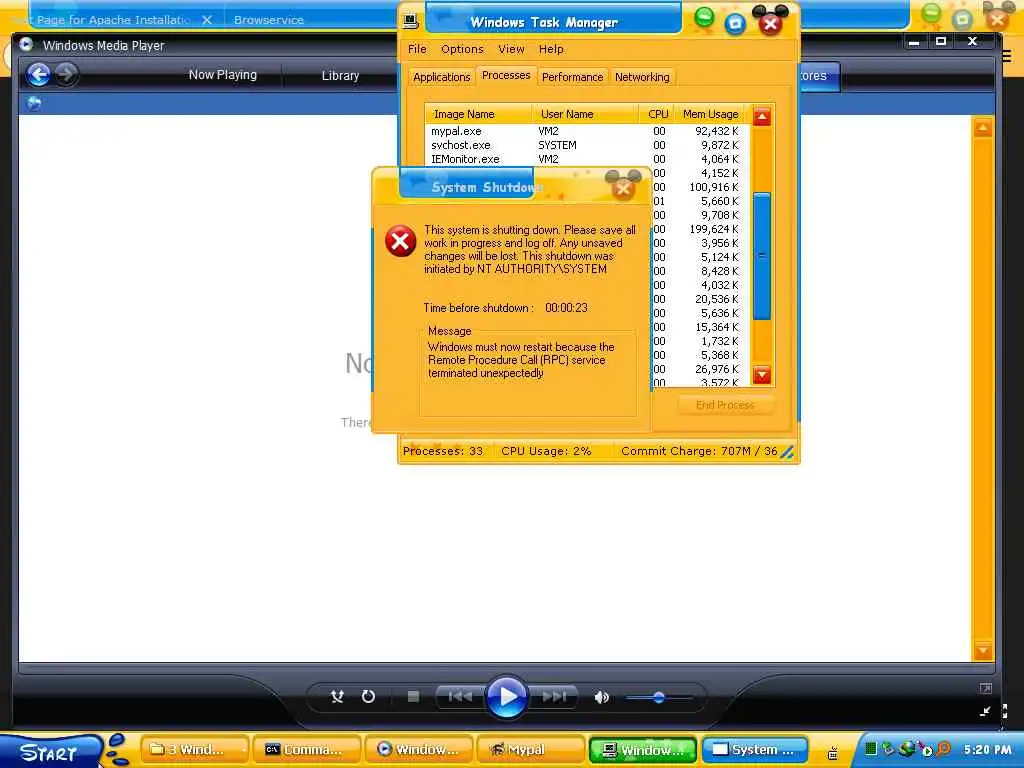The image size is (1024, 768).
Task: Click the Task Manager title bar icon
Action: (x=411, y=21)
